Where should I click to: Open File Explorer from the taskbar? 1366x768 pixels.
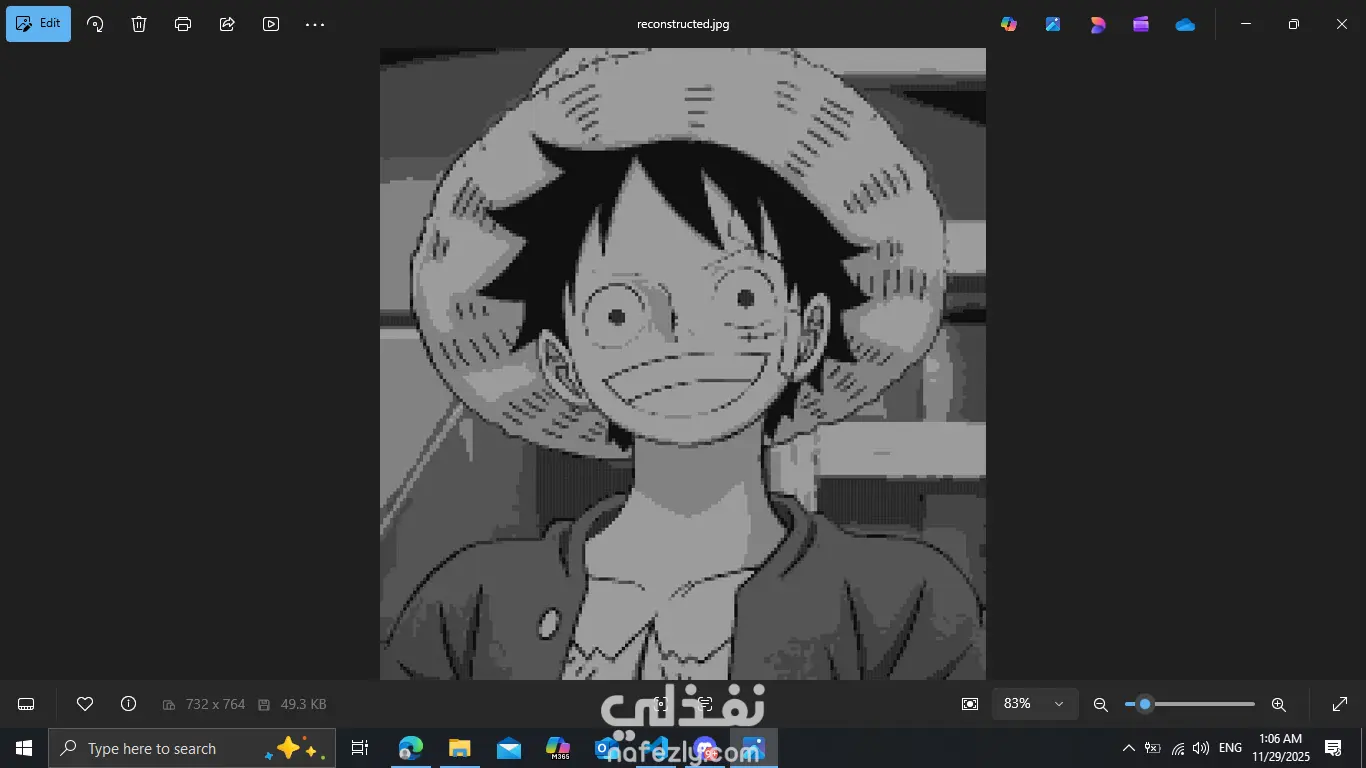click(460, 748)
